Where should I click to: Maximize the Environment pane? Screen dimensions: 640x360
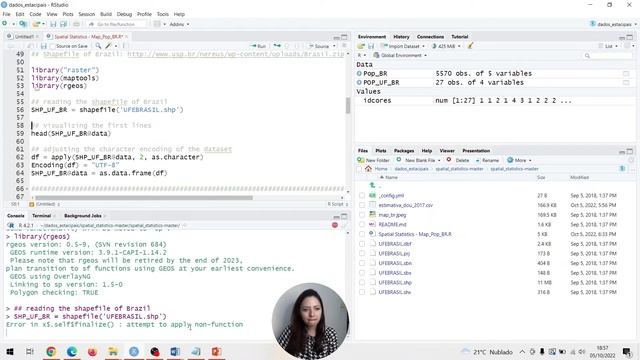[629, 37]
